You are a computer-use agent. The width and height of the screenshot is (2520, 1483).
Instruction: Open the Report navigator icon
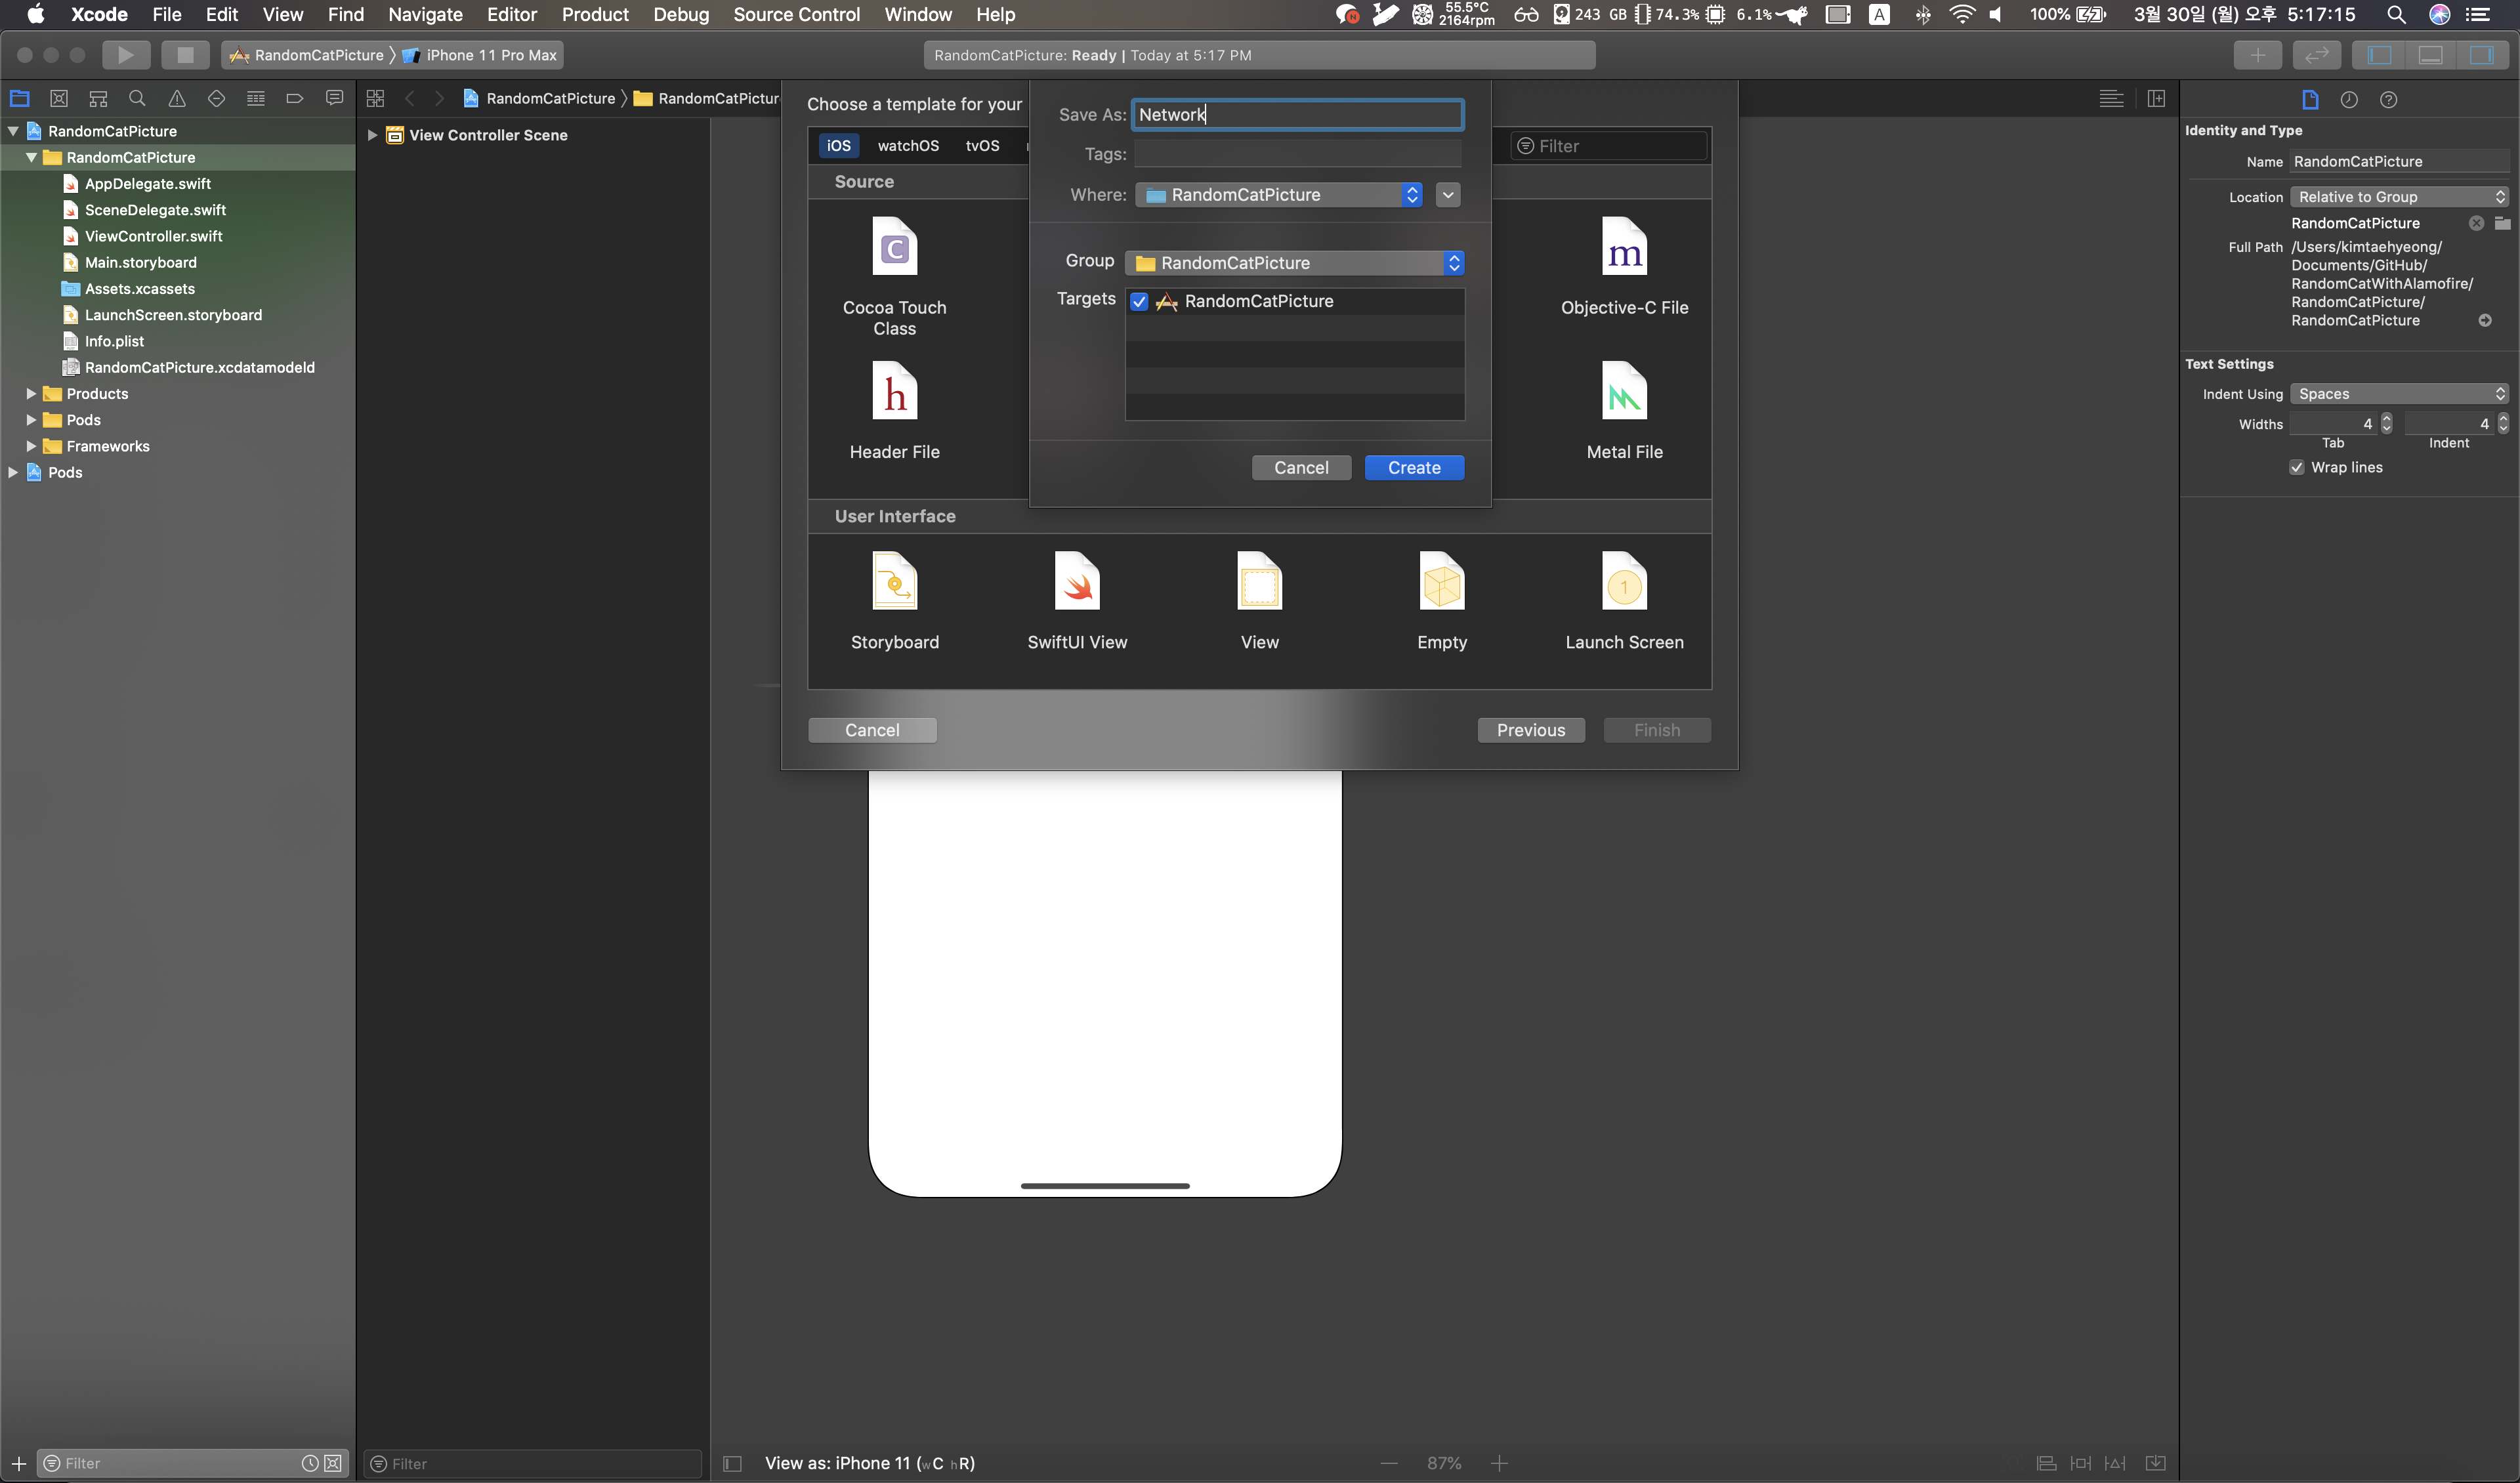tap(334, 98)
